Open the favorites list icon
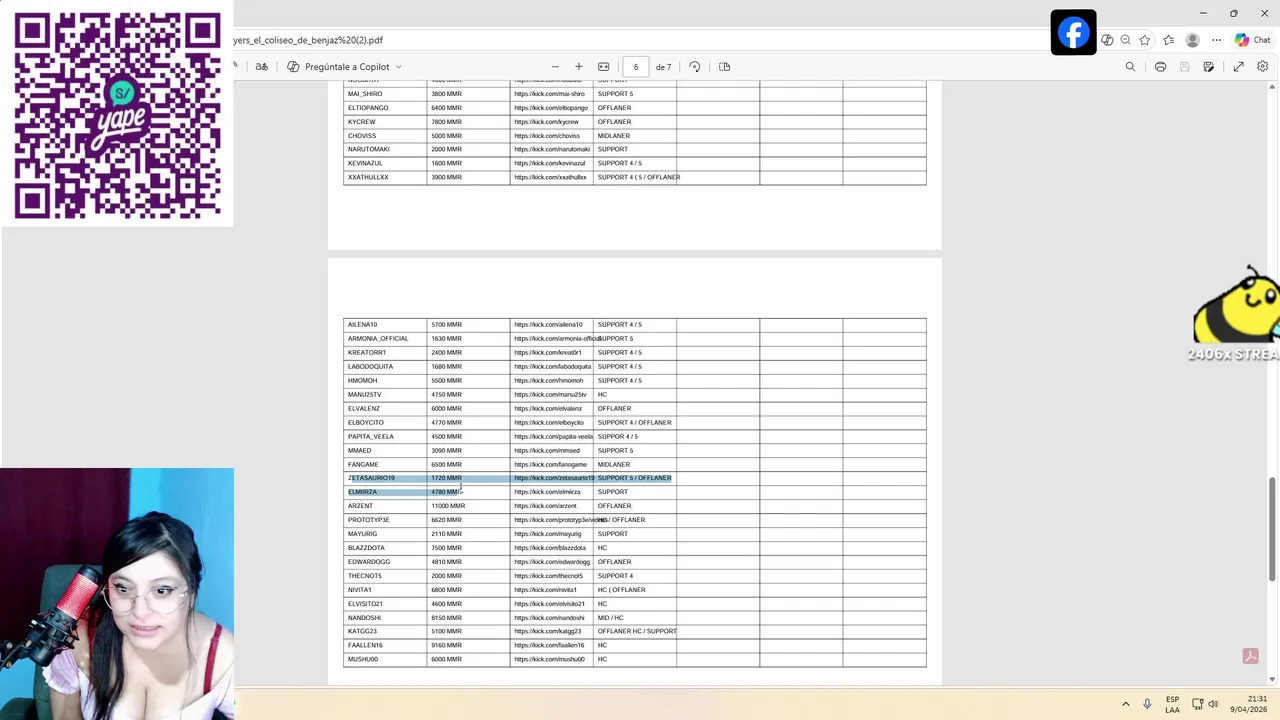 point(1169,40)
